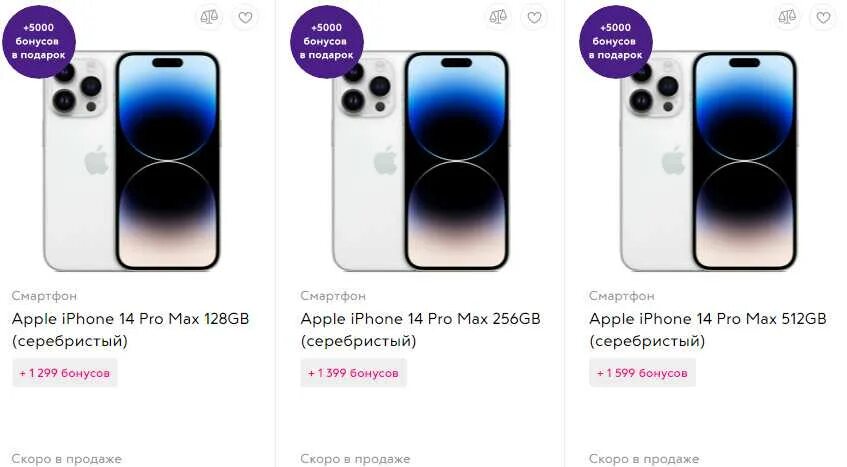Open Apple iPhone 14 Pro Max 512GB title
This screenshot has height=467, width=847.
pyautogui.click(x=708, y=329)
